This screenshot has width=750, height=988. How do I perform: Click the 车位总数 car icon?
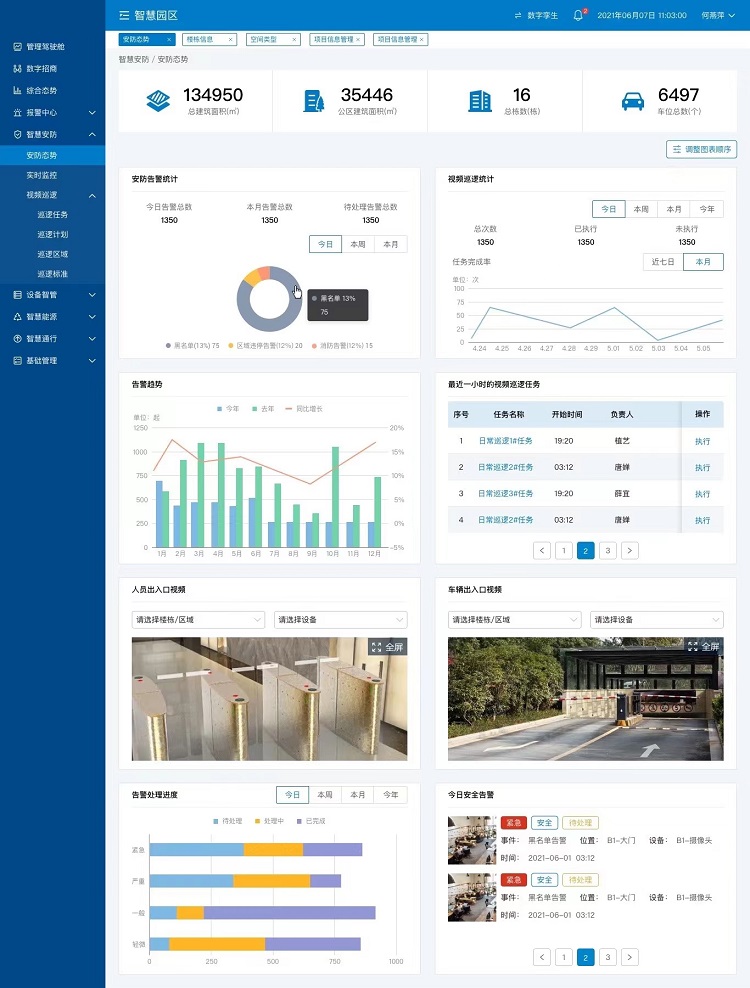(x=633, y=101)
